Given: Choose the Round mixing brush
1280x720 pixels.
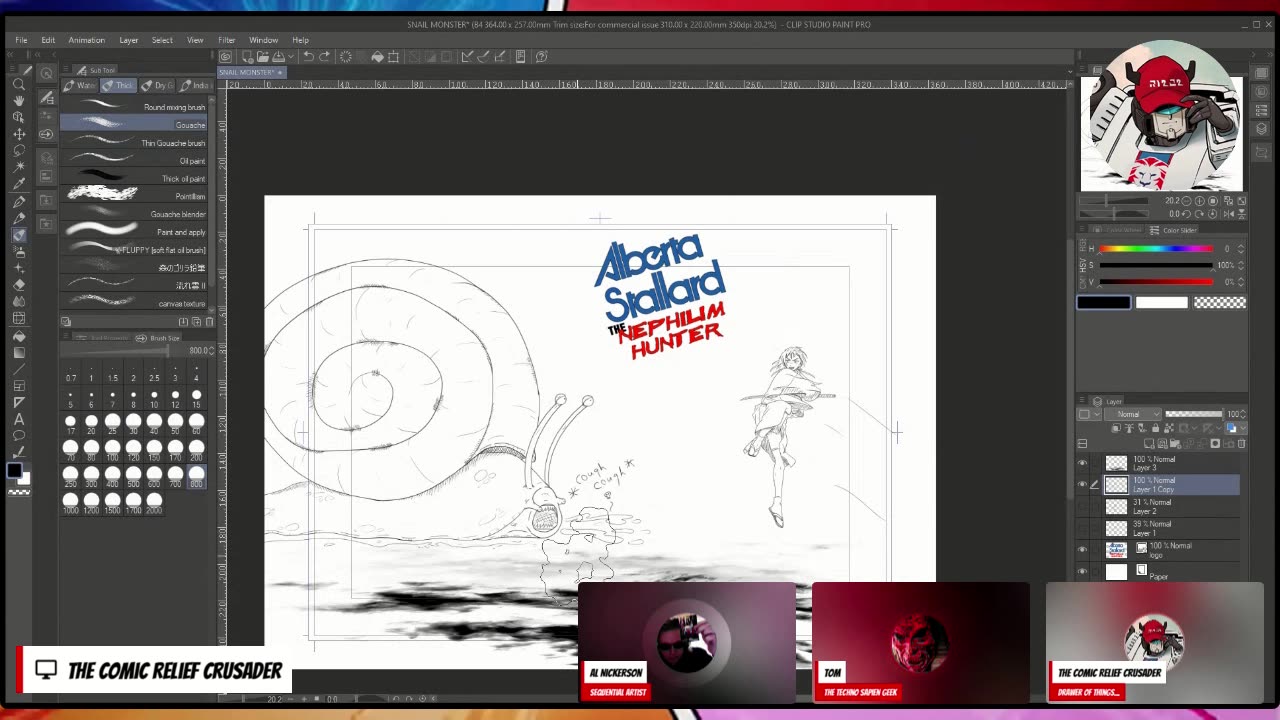Looking at the screenshot, I should pos(135,107).
